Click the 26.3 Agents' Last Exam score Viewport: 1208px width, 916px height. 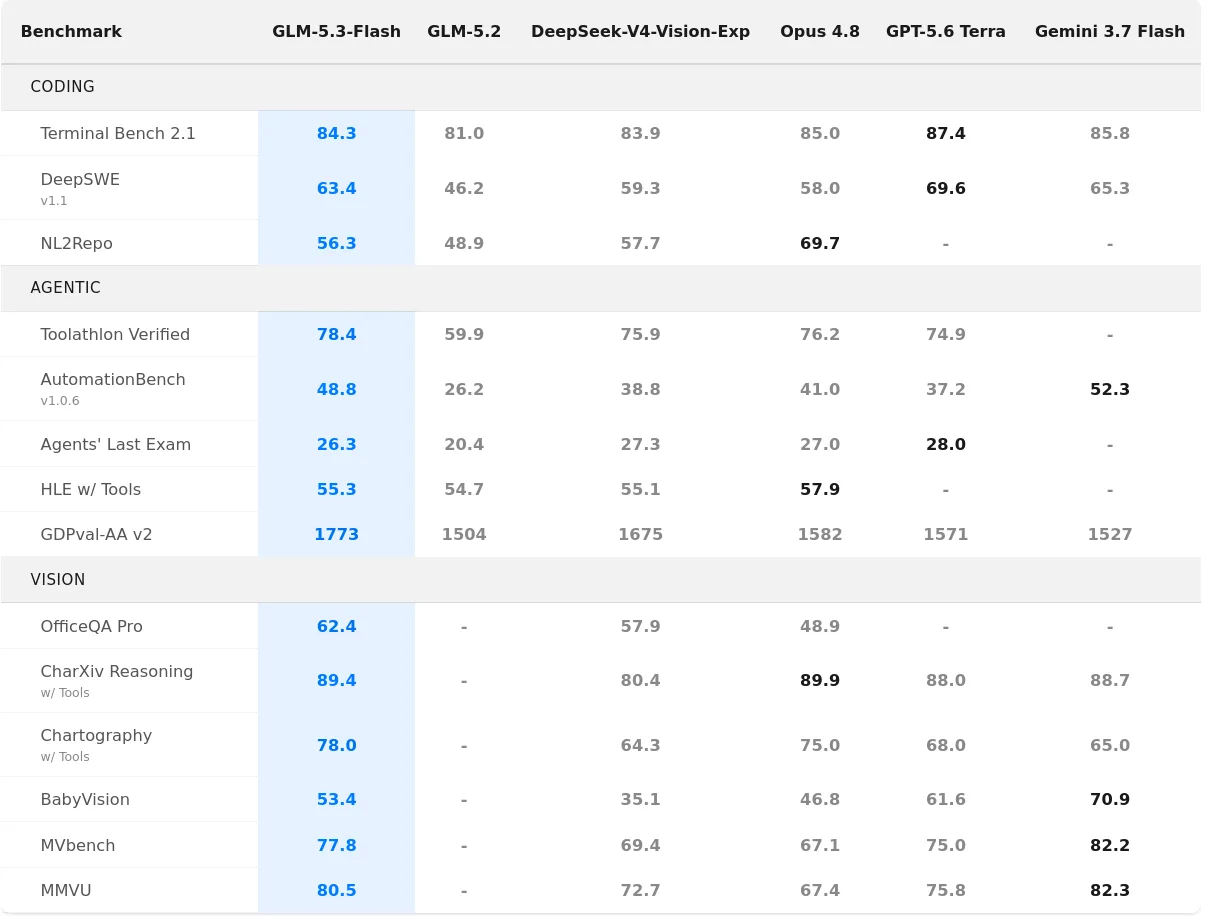point(336,445)
